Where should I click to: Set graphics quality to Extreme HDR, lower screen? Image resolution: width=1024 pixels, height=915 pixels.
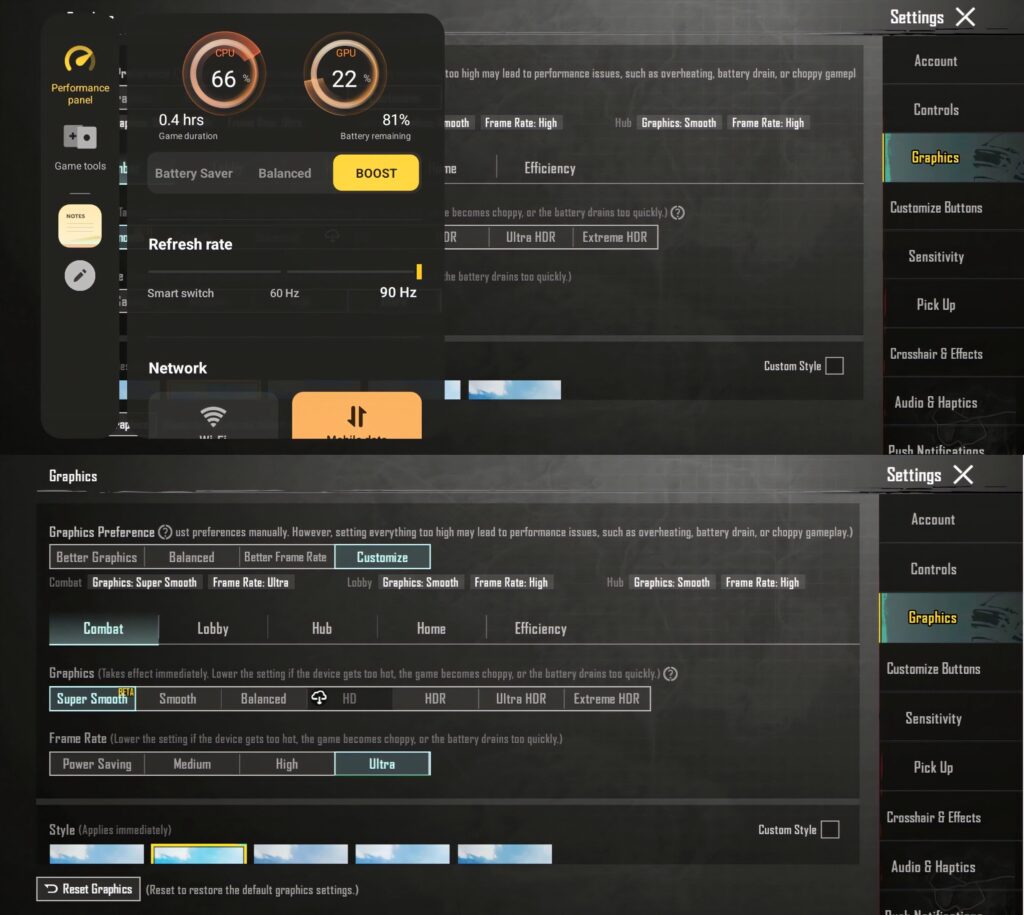click(607, 699)
